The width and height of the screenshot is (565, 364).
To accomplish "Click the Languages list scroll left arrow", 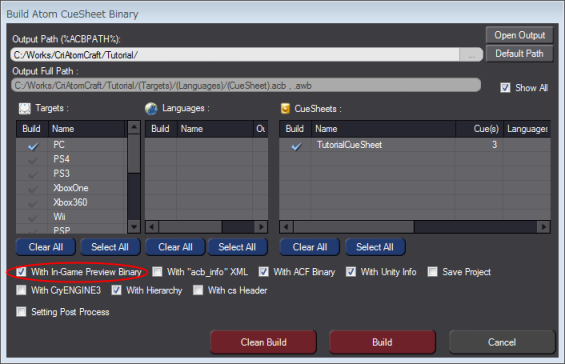I will (152, 227).
